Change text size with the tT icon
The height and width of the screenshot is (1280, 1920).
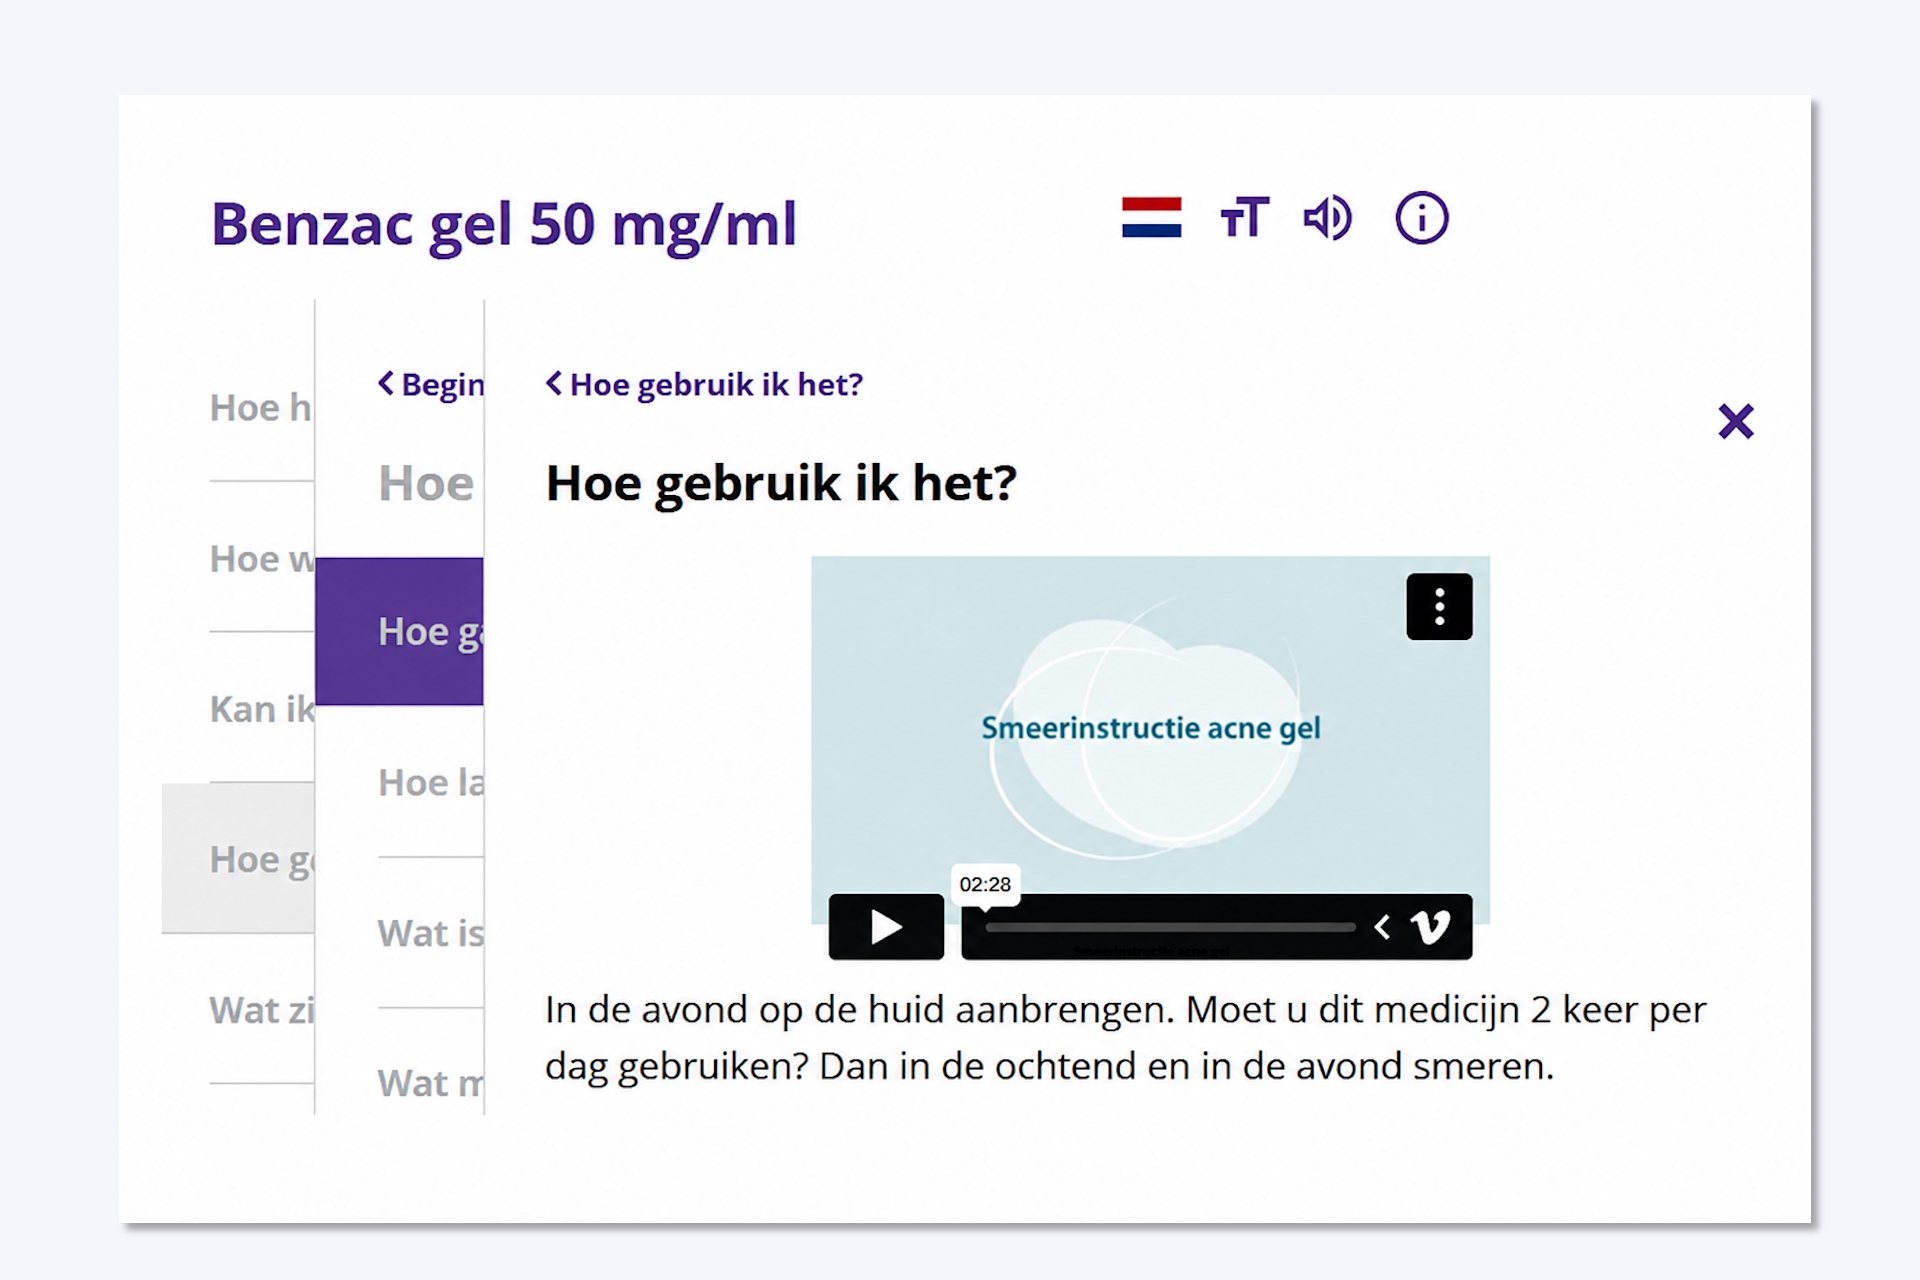tap(1244, 218)
